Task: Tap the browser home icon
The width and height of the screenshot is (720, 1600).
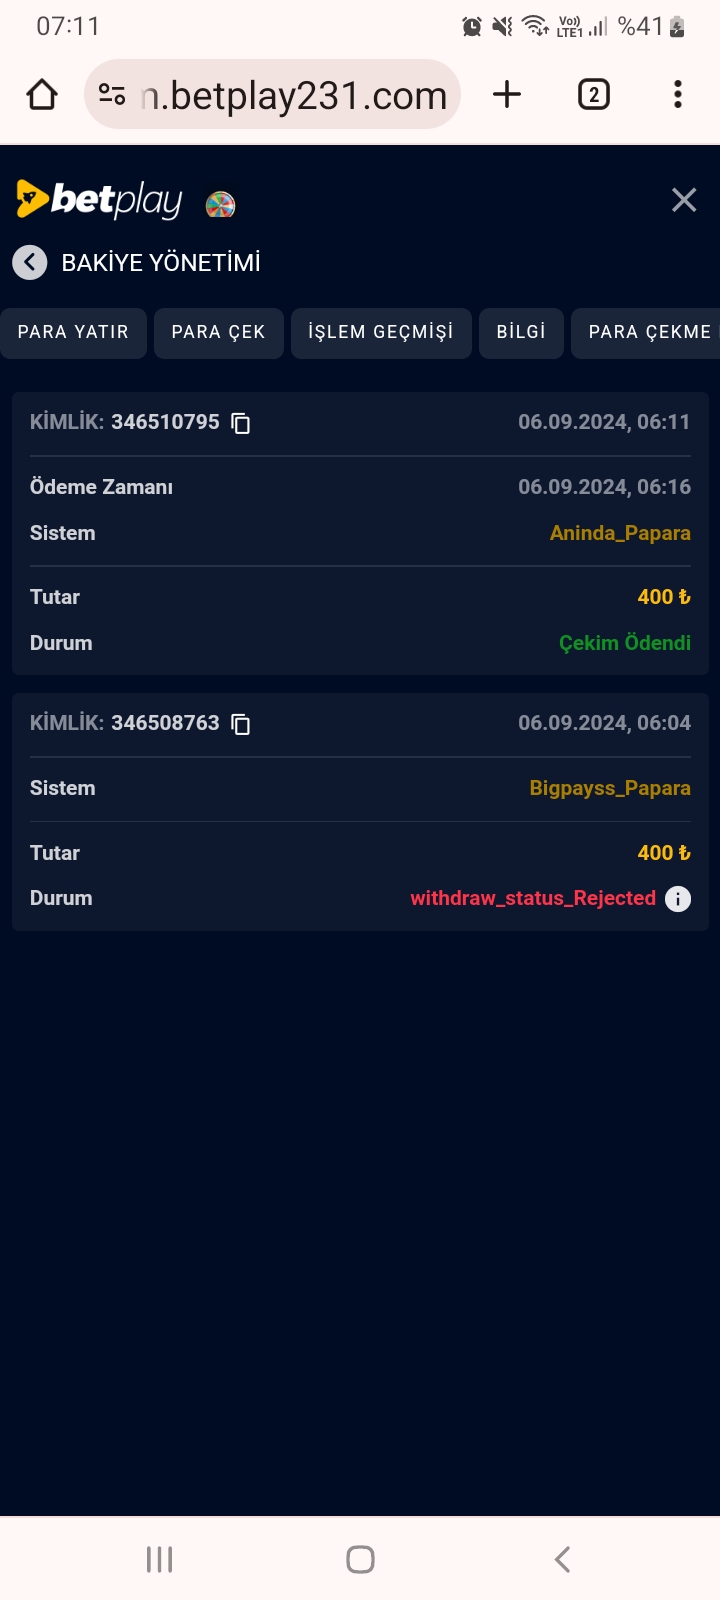Action: point(42,95)
